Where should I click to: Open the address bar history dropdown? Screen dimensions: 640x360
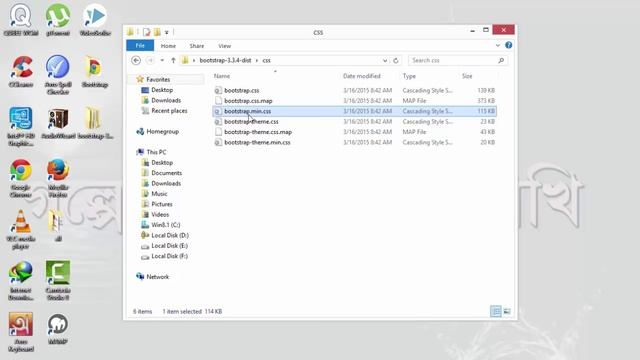[384, 60]
